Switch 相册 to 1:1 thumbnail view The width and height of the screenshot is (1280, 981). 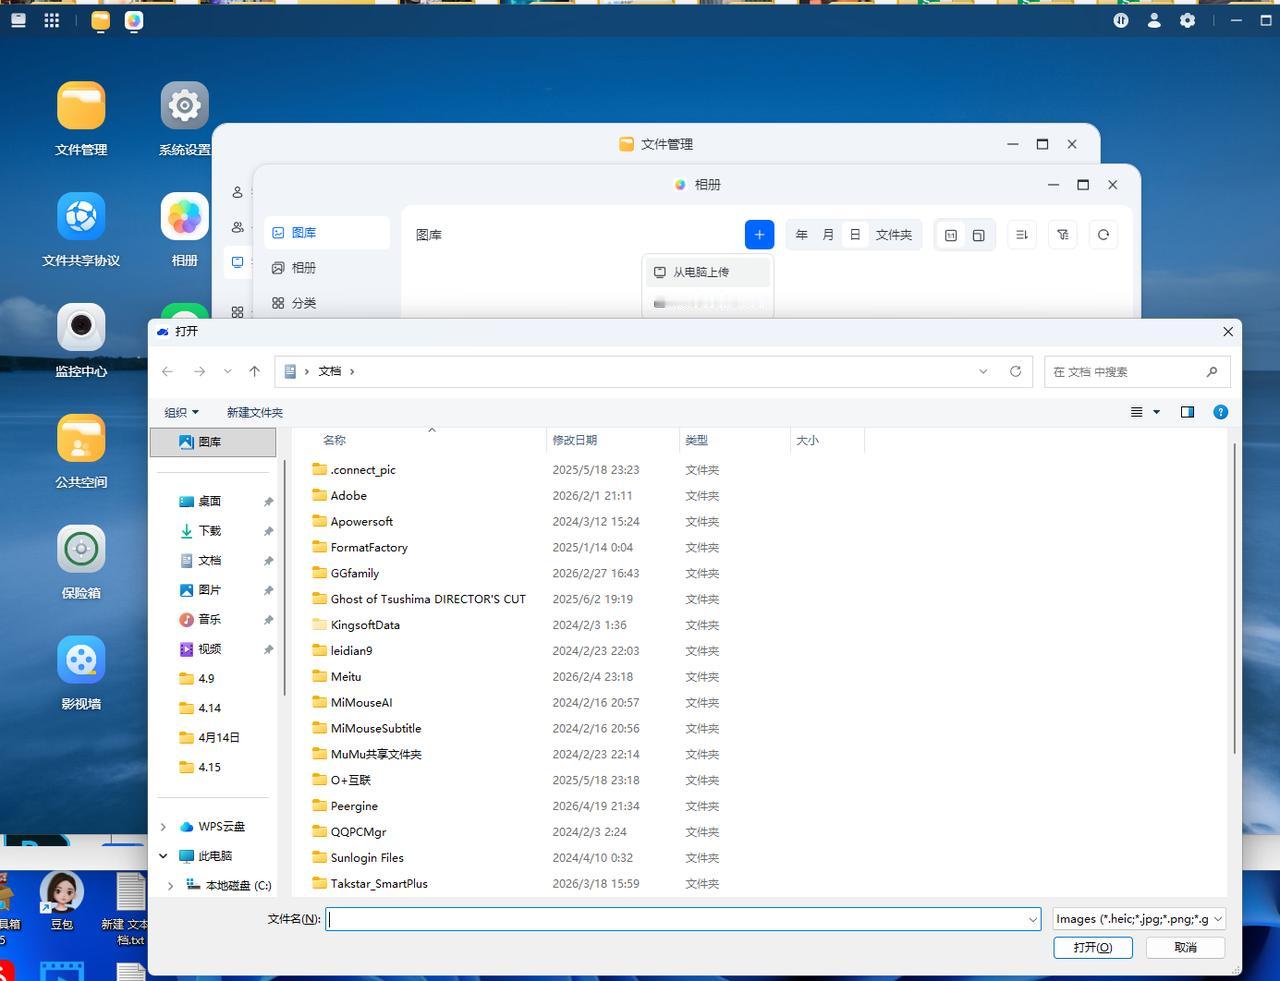click(x=951, y=235)
